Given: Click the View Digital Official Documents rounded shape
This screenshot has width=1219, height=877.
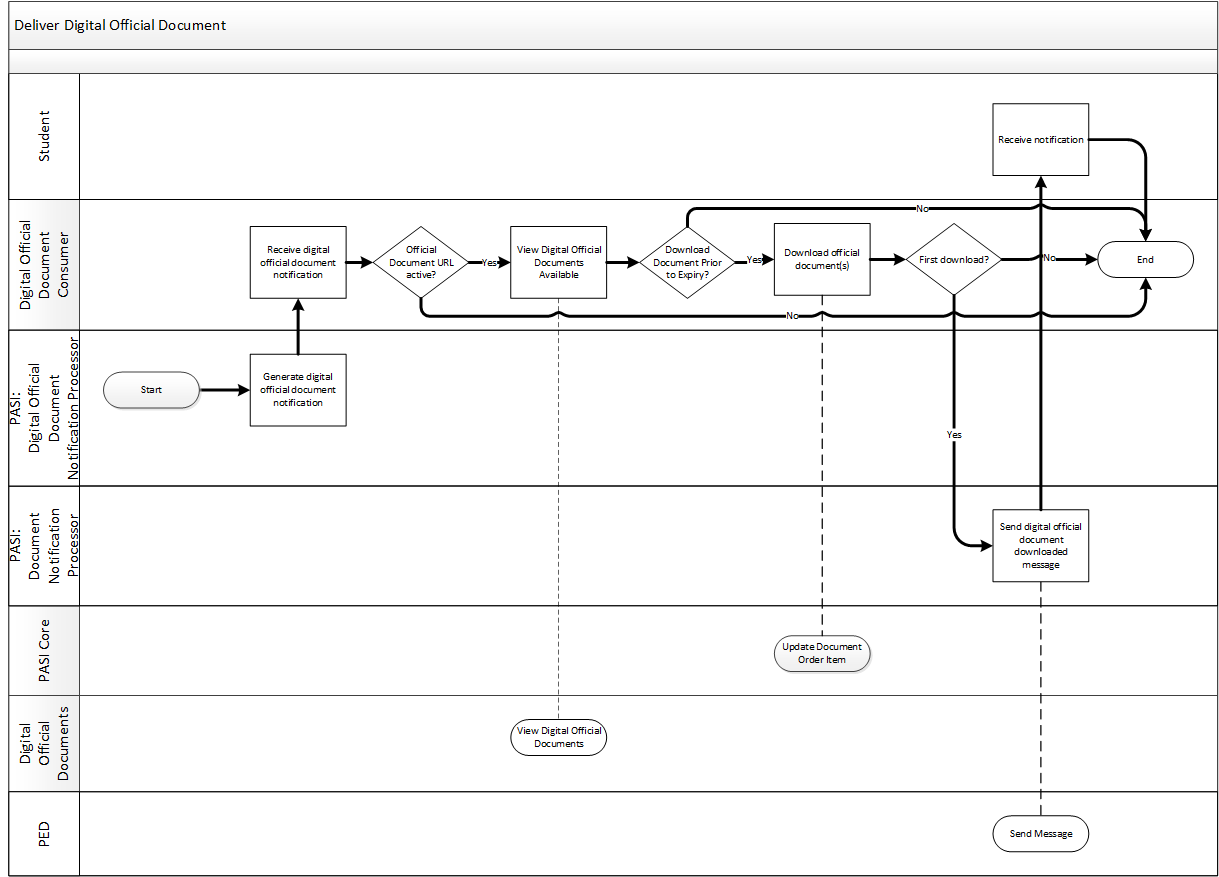Looking at the screenshot, I should click(x=558, y=737).
